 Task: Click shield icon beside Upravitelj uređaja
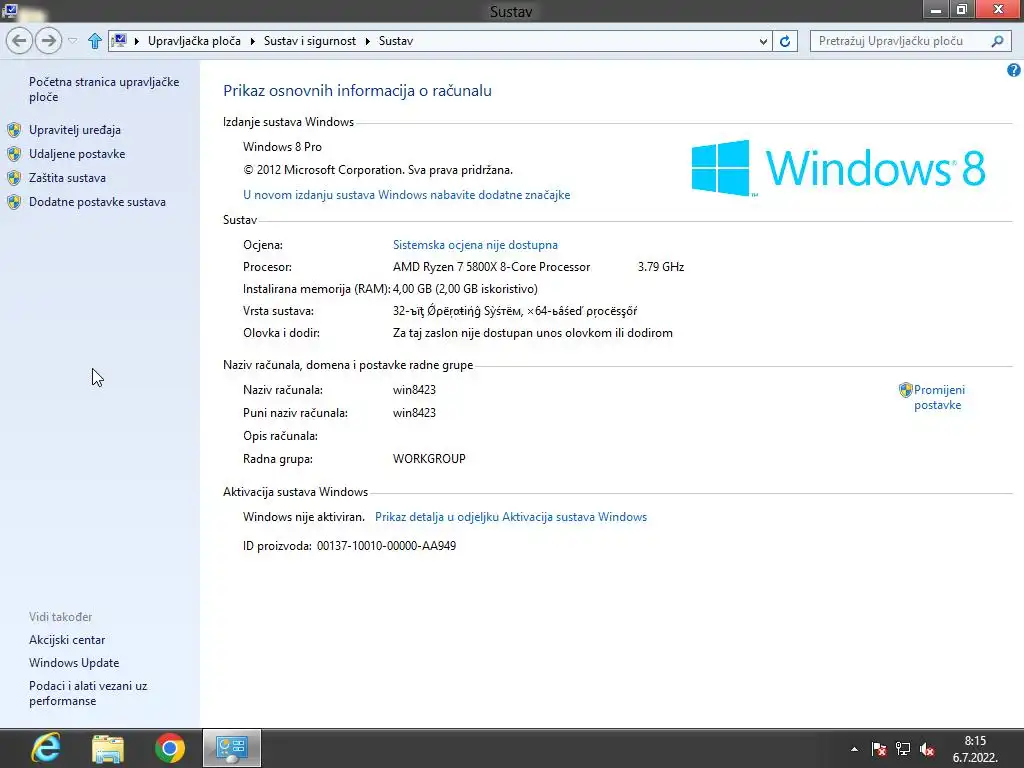pos(14,130)
